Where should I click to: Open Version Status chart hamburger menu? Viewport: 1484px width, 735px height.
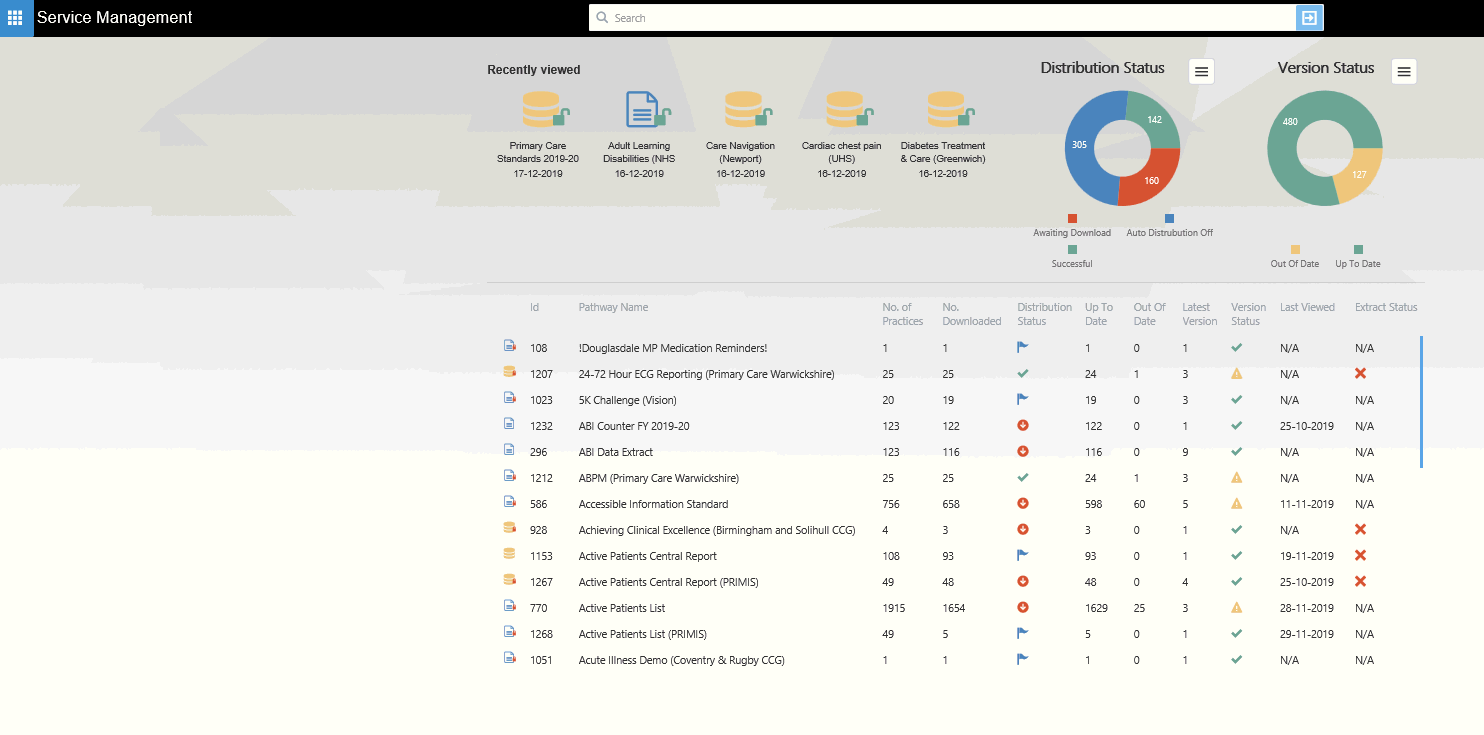point(1404,71)
